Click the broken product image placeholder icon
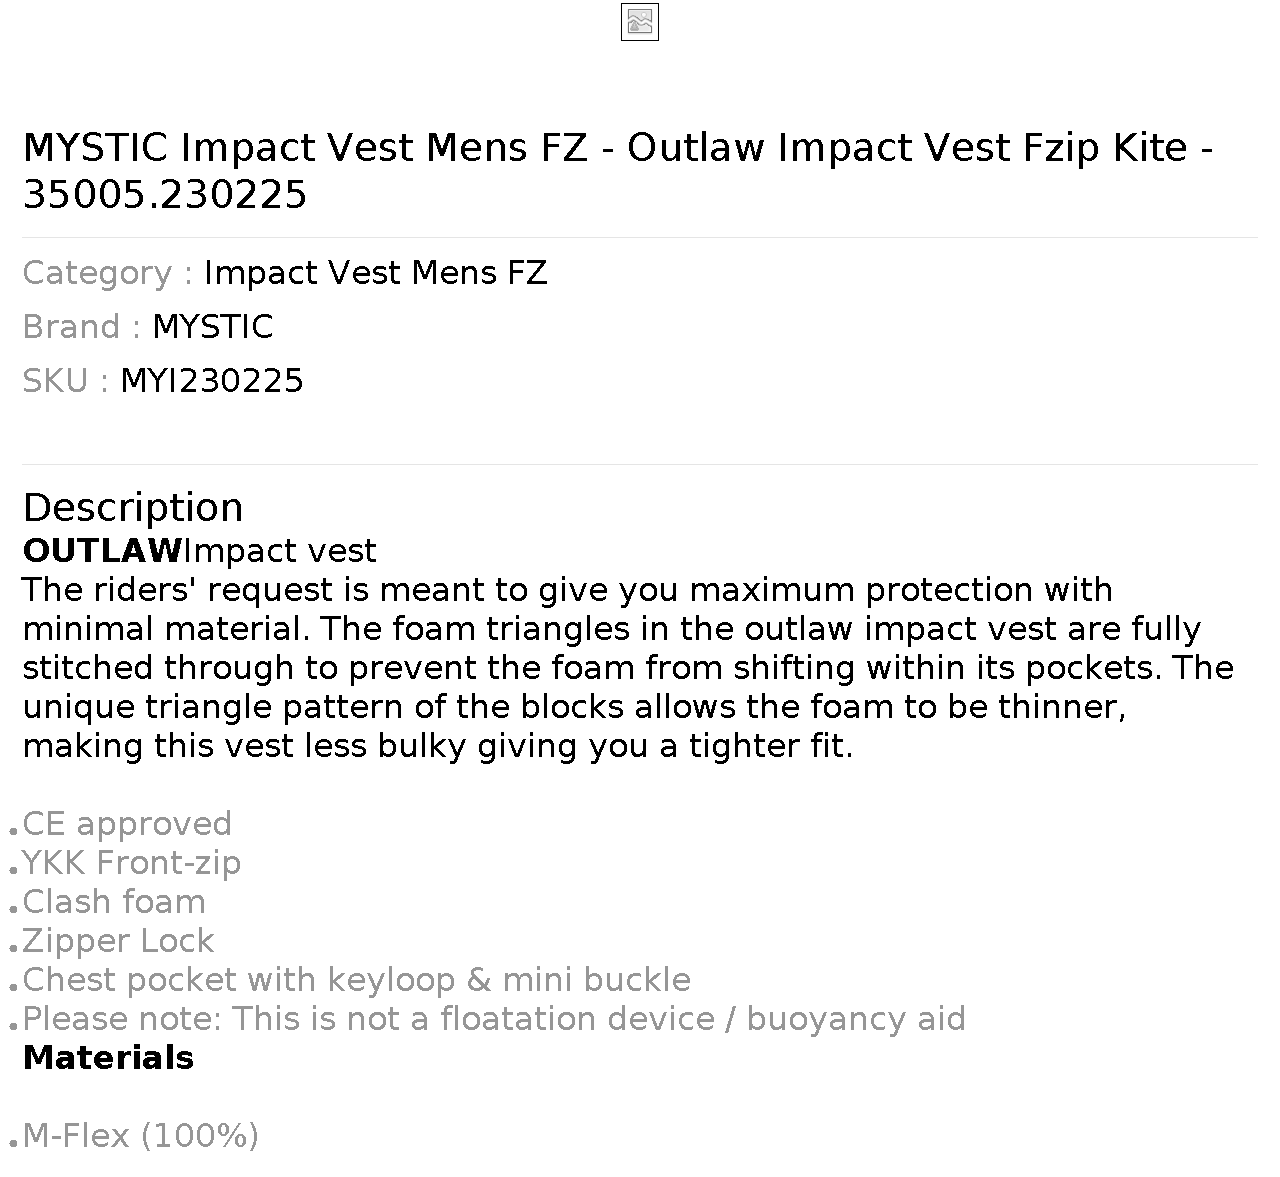The width and height of the screenshot is (1280, 1177). 640,22
